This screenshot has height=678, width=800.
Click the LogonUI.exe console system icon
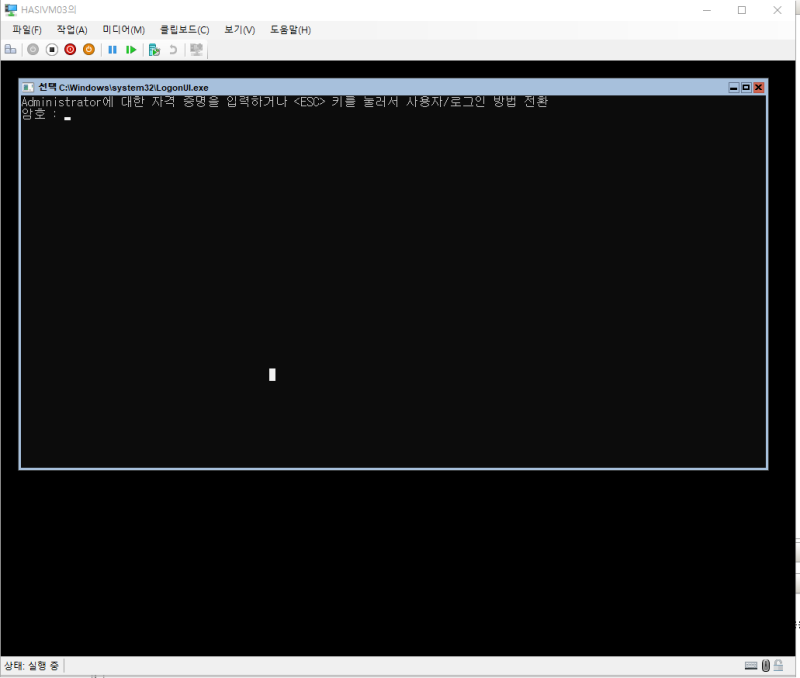pyautogui.click(x=29, y=87)
